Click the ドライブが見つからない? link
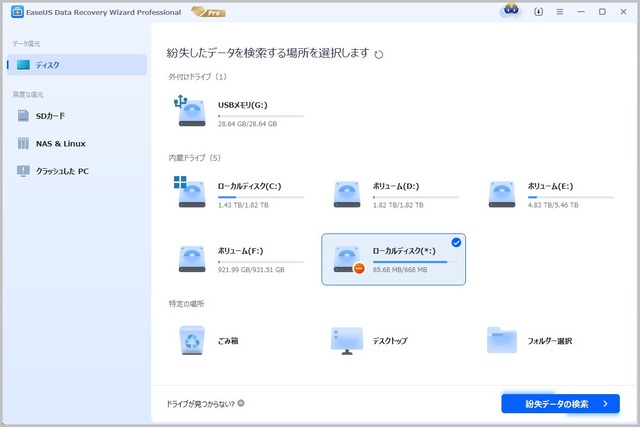The image size is (640, 427). (x=200, y=404)
